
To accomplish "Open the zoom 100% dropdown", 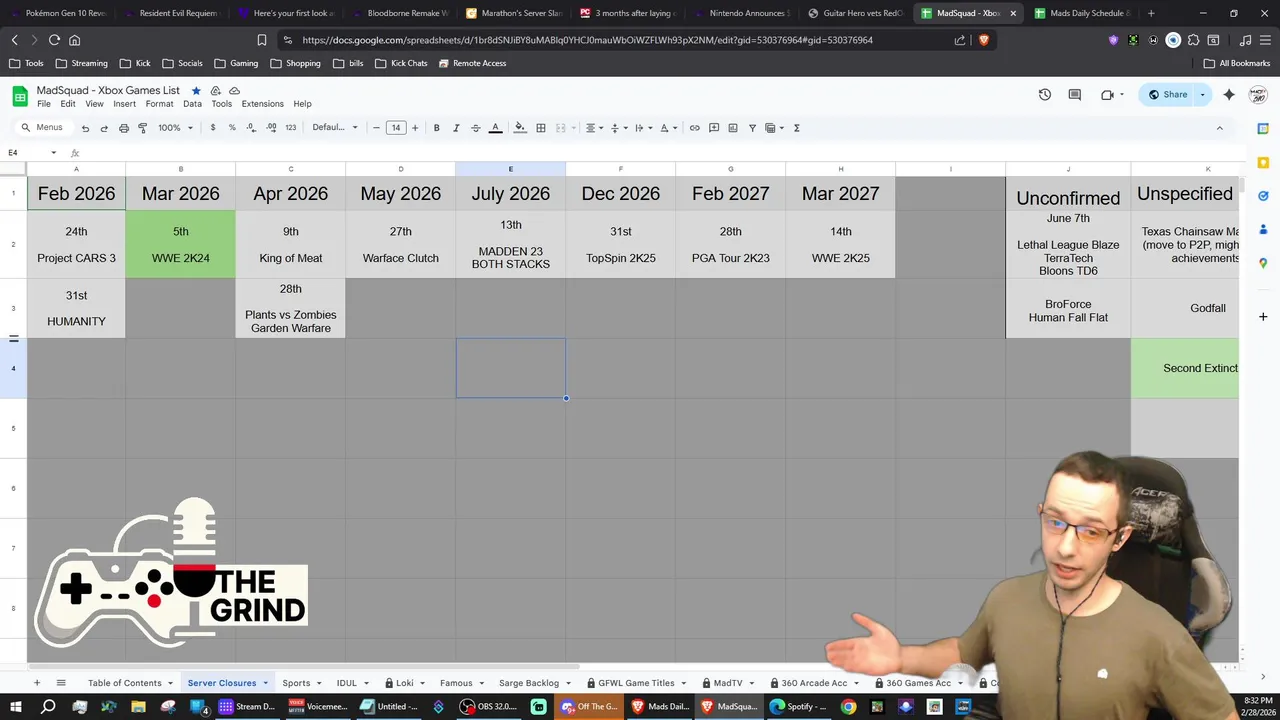I will [x=175, y=128].
